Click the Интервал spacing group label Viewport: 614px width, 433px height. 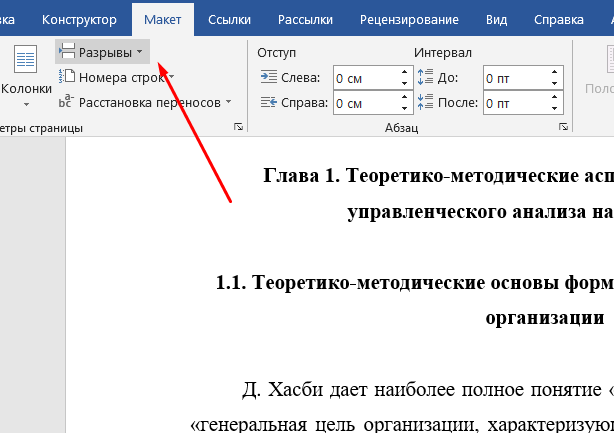point(443,53)
